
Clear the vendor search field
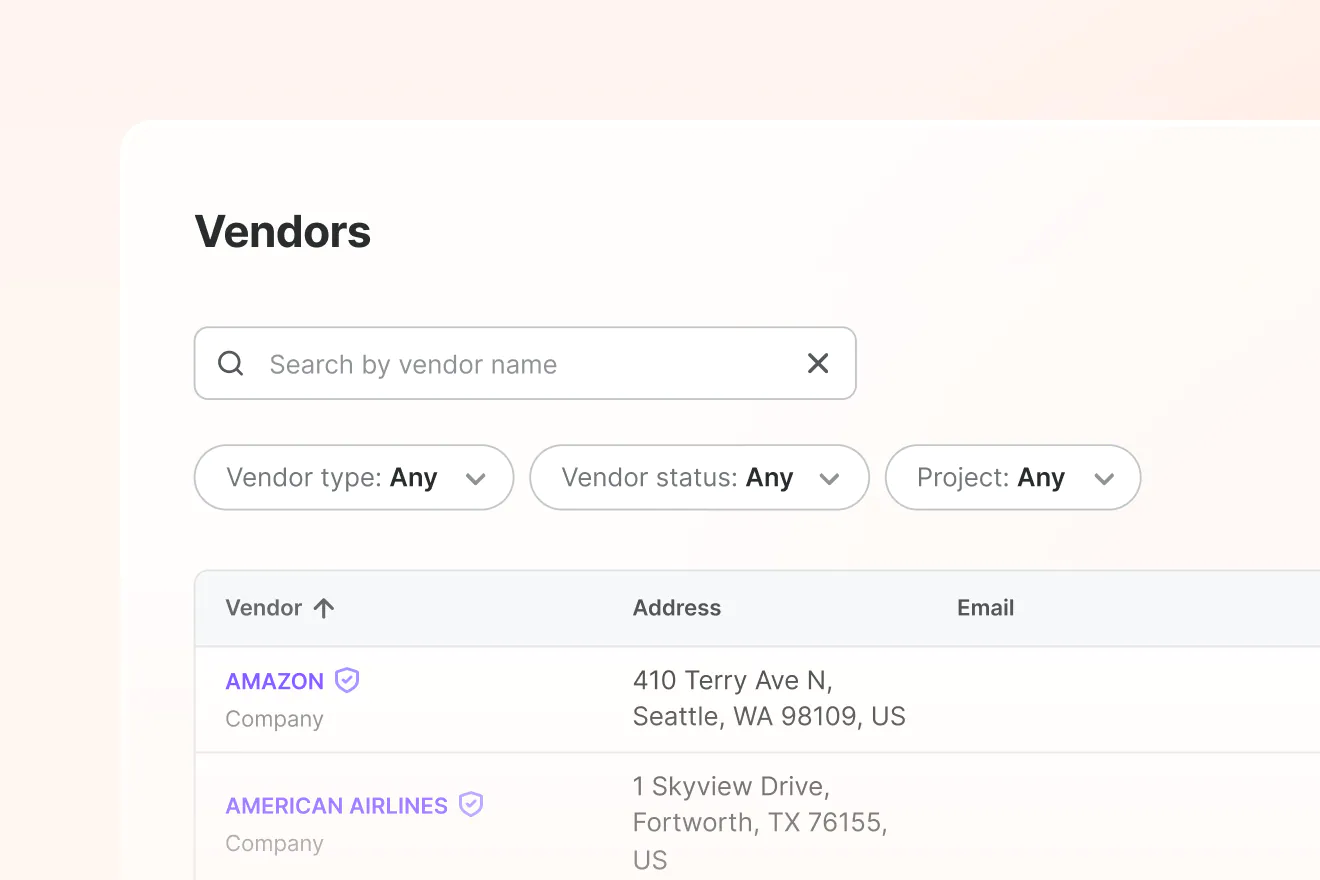pos(818,363)
